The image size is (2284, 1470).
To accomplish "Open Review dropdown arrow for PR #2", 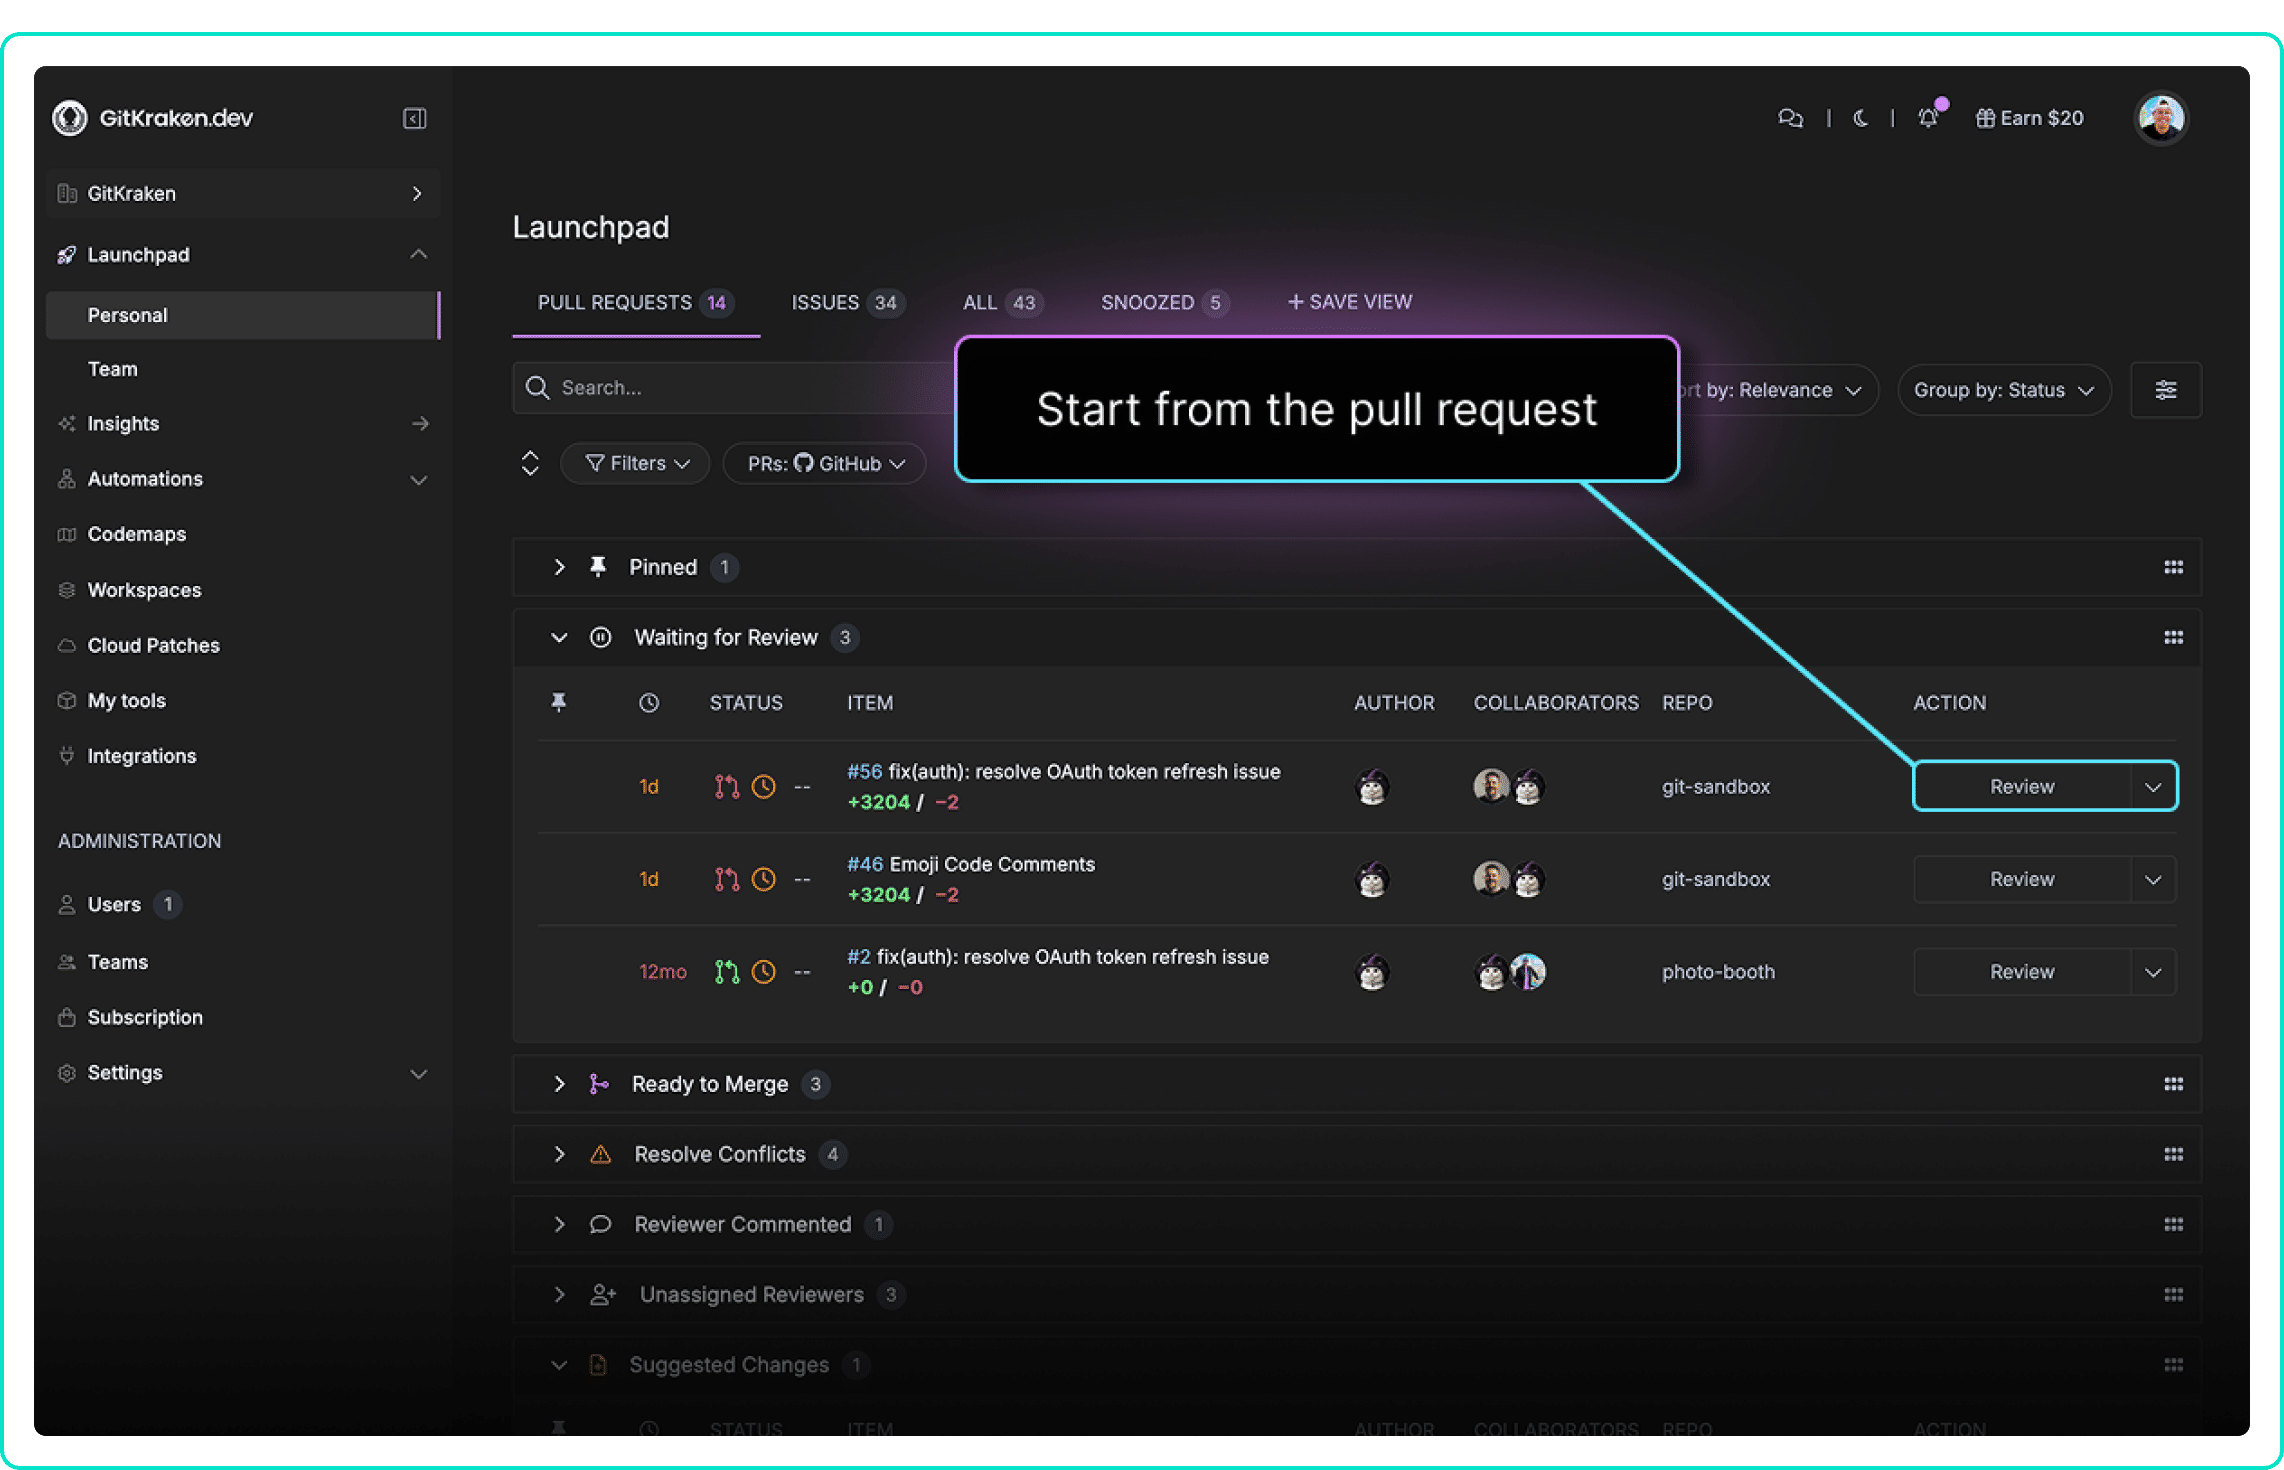I will tap(2153, 972).
